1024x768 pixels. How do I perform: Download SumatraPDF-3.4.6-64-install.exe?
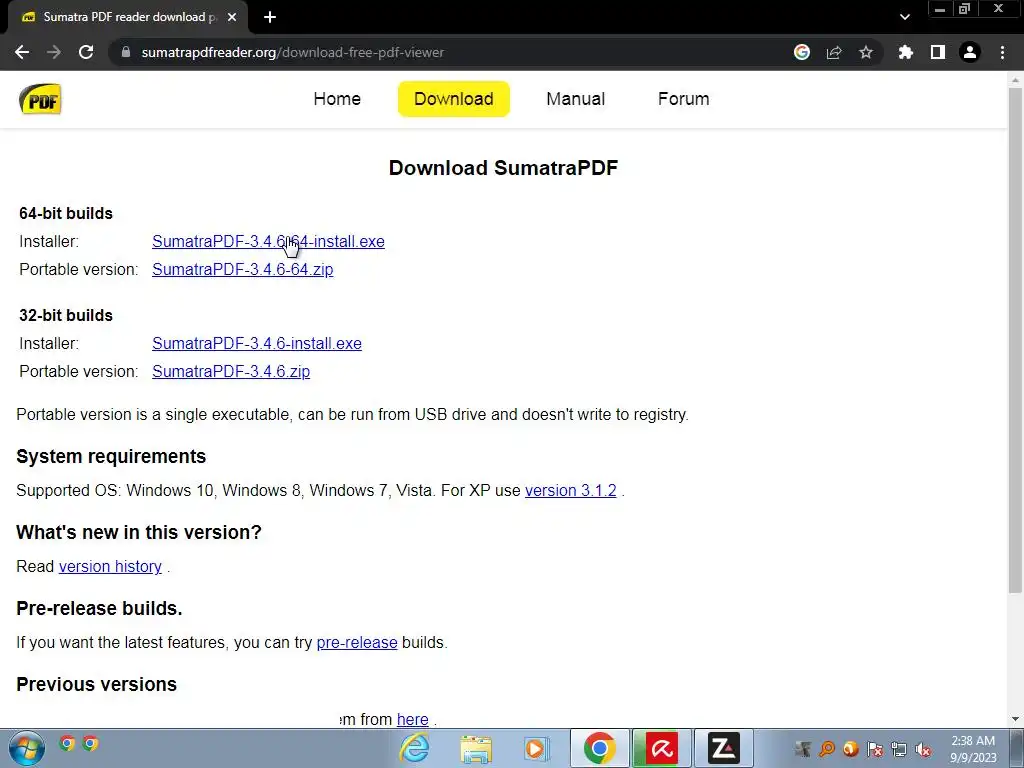pyautogui.click(x=268, y=242)
